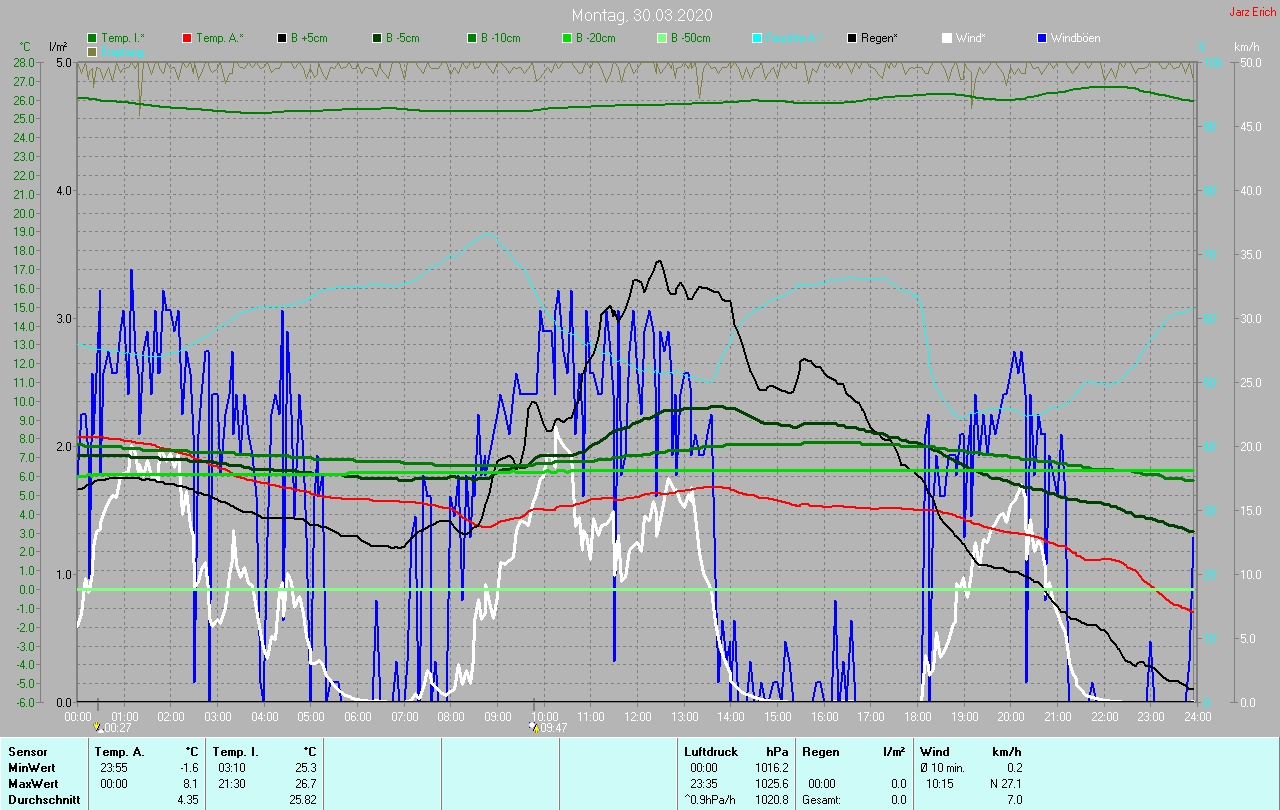Viewport: 1280px width, 810px height.
Task: Click the B -10cm legend square
Action: pyautogui.click(x=472, y=38)
